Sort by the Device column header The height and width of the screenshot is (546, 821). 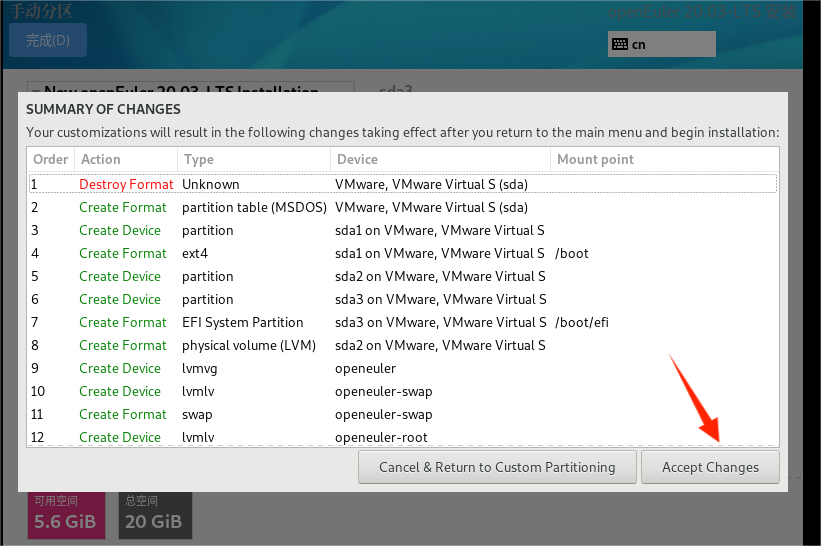pos(439,159)
